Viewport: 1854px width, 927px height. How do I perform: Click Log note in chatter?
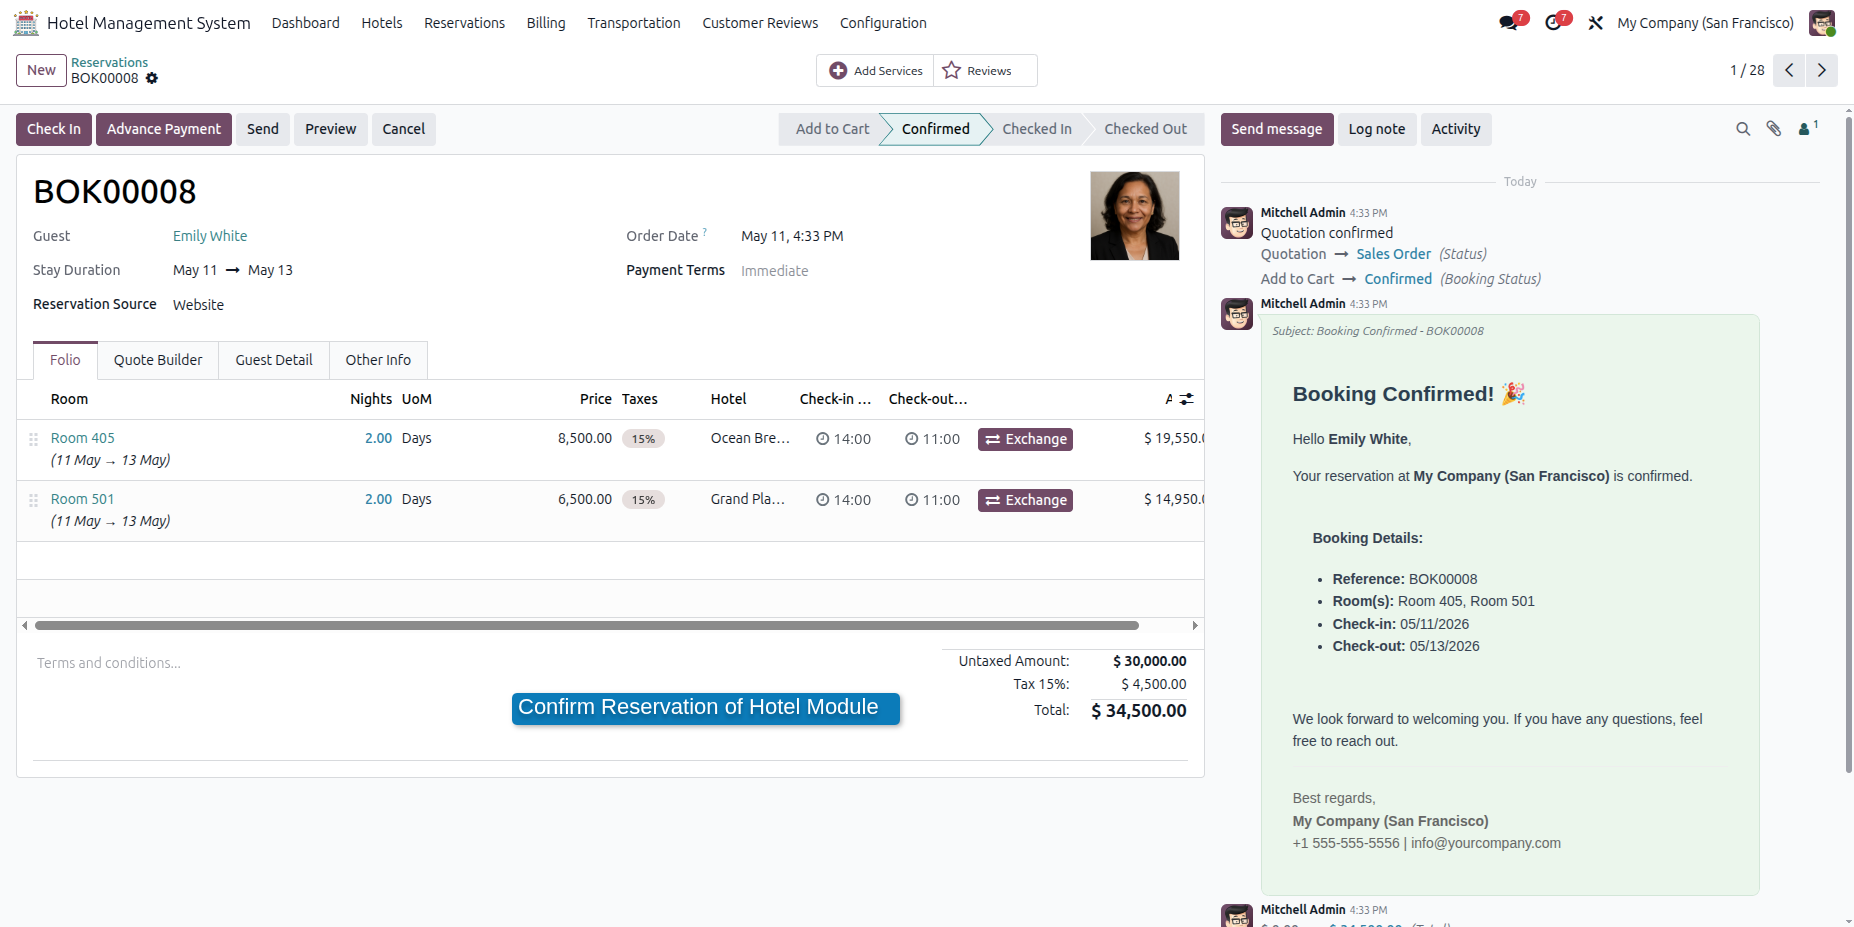[x=1377, y=129]
